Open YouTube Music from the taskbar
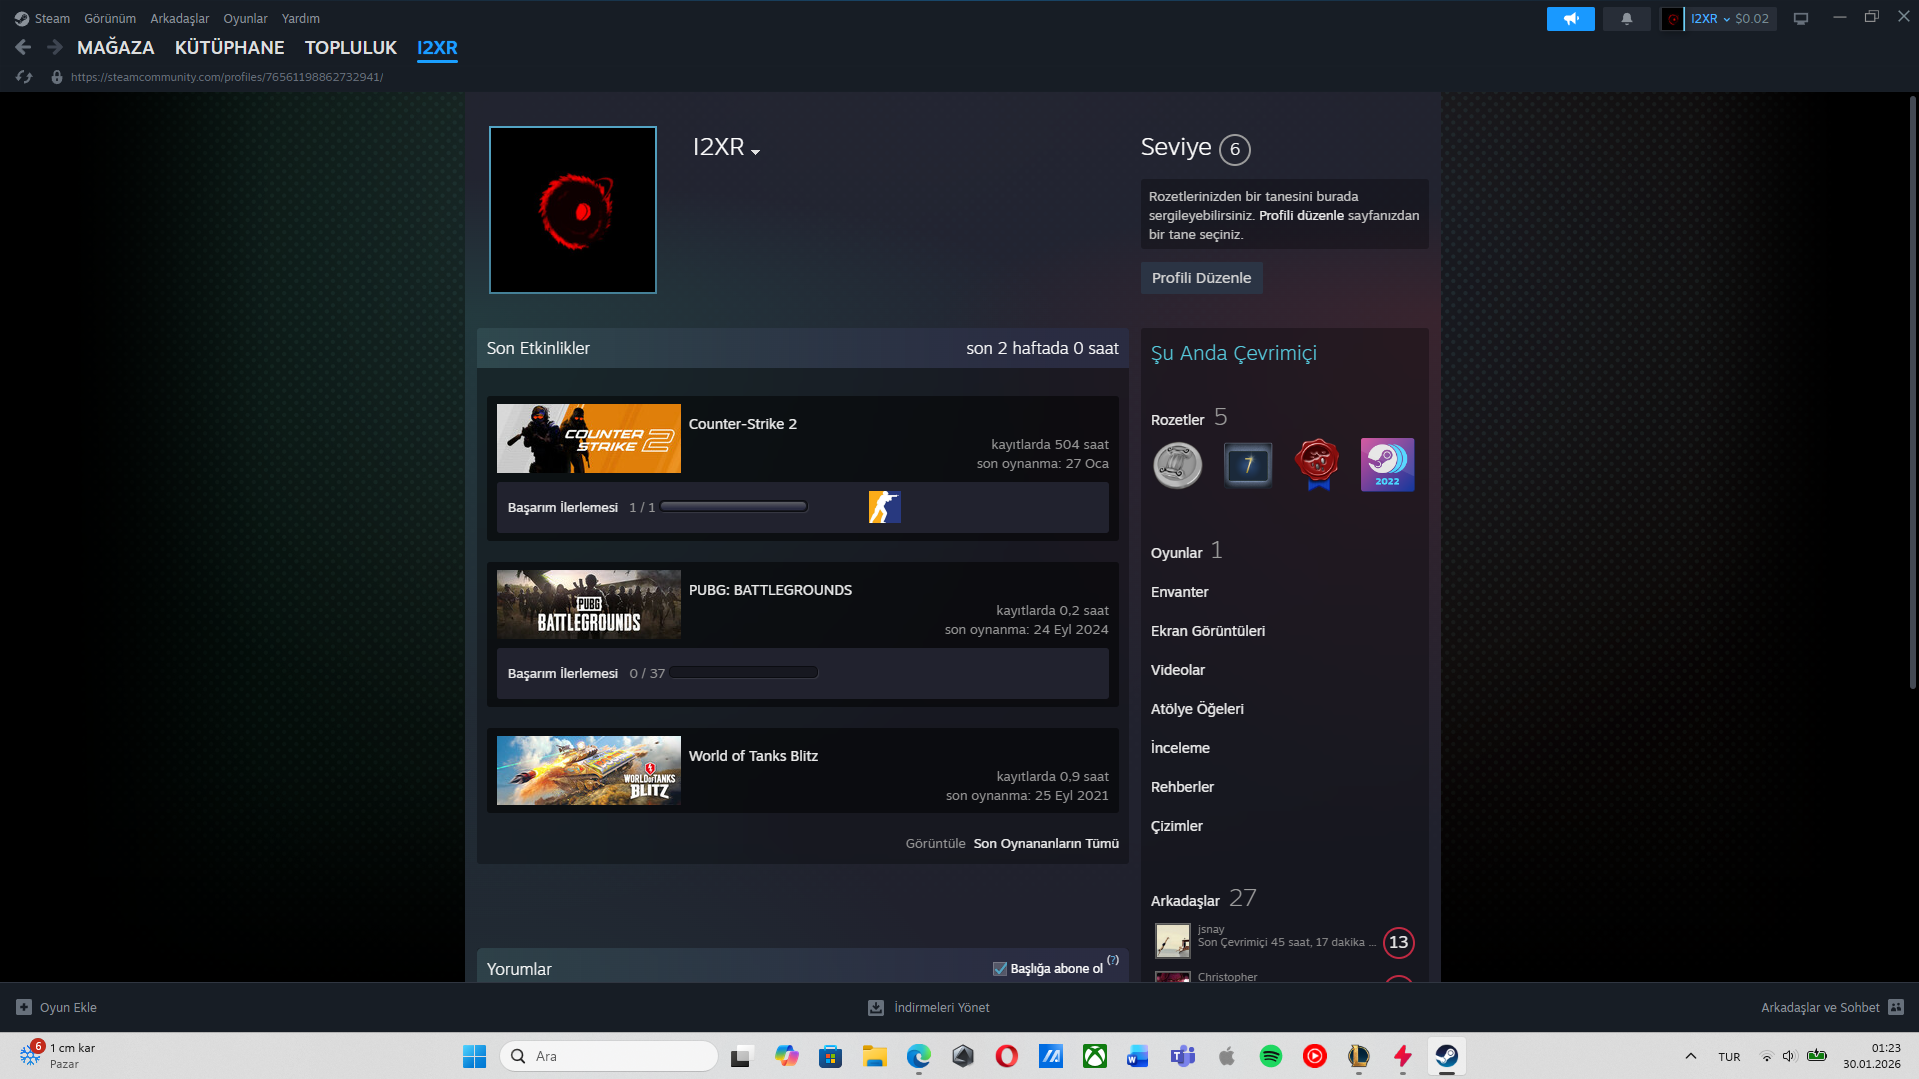The height and width of the screenshot is (1079, 1919). (x=1315, y=1056)
